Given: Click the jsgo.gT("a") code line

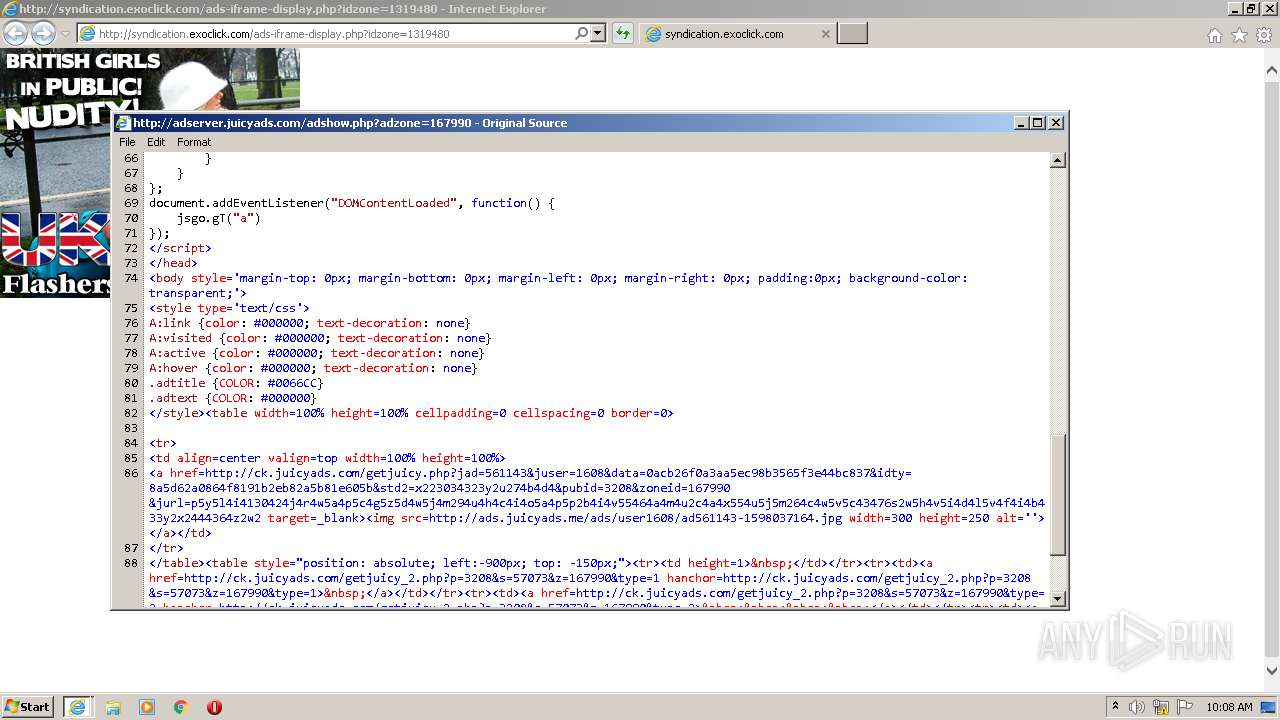Looking at the screenshot, I should coord(219,218).
